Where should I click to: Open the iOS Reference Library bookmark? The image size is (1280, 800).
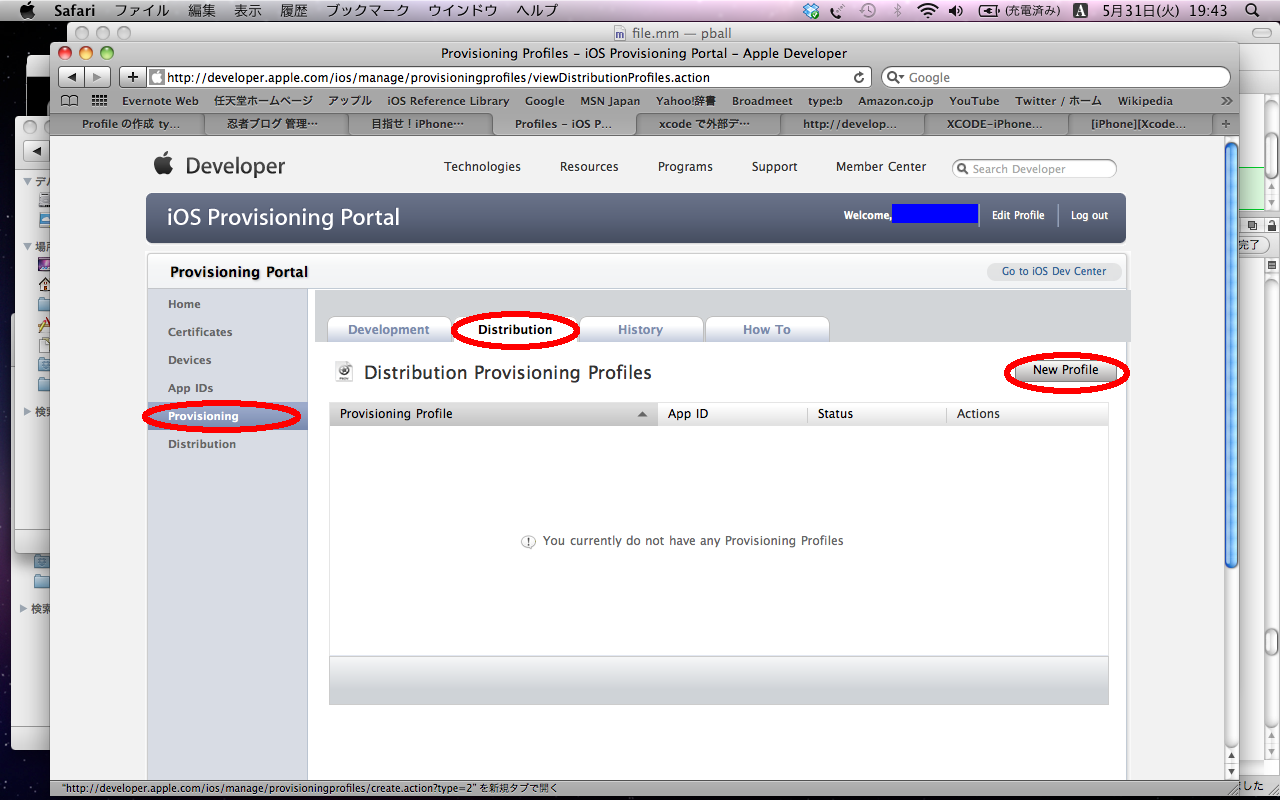pyautogui.click(x=448, y=101)
